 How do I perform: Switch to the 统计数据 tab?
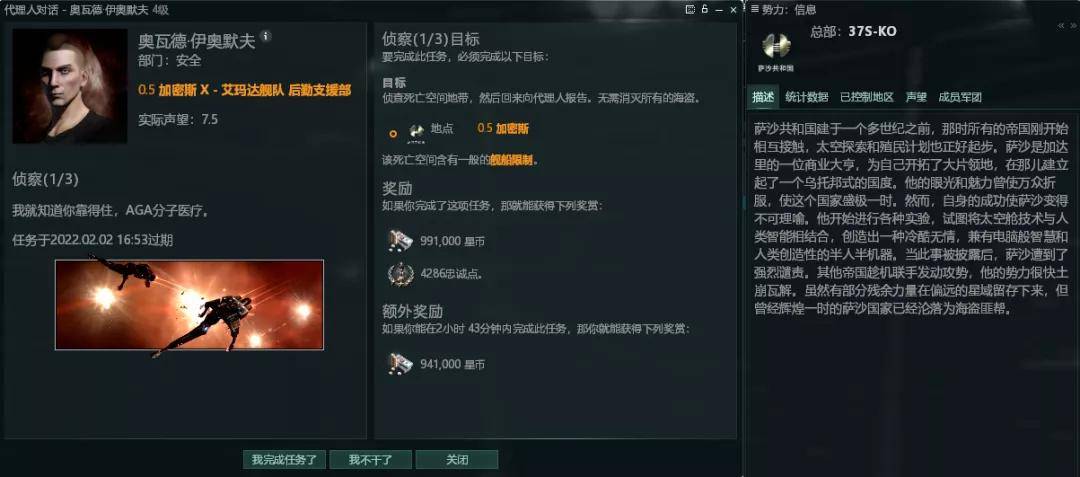807,98
